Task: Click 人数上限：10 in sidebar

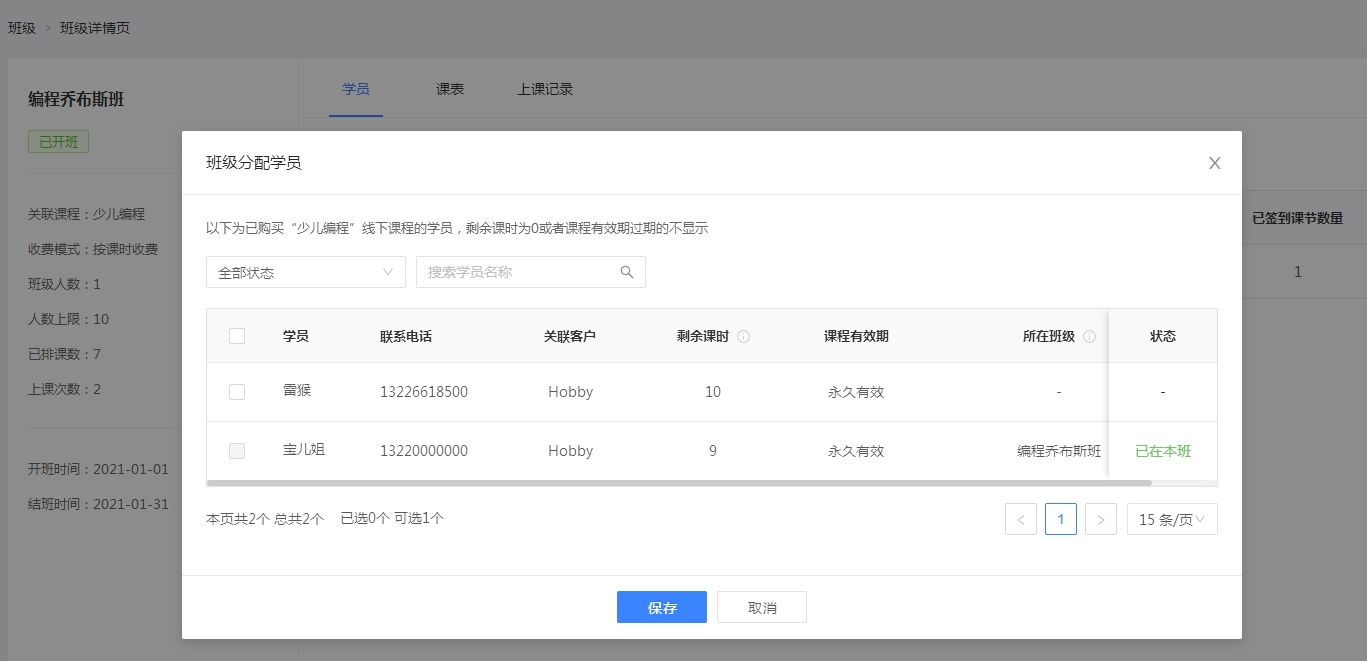Action: coord(69,319)
